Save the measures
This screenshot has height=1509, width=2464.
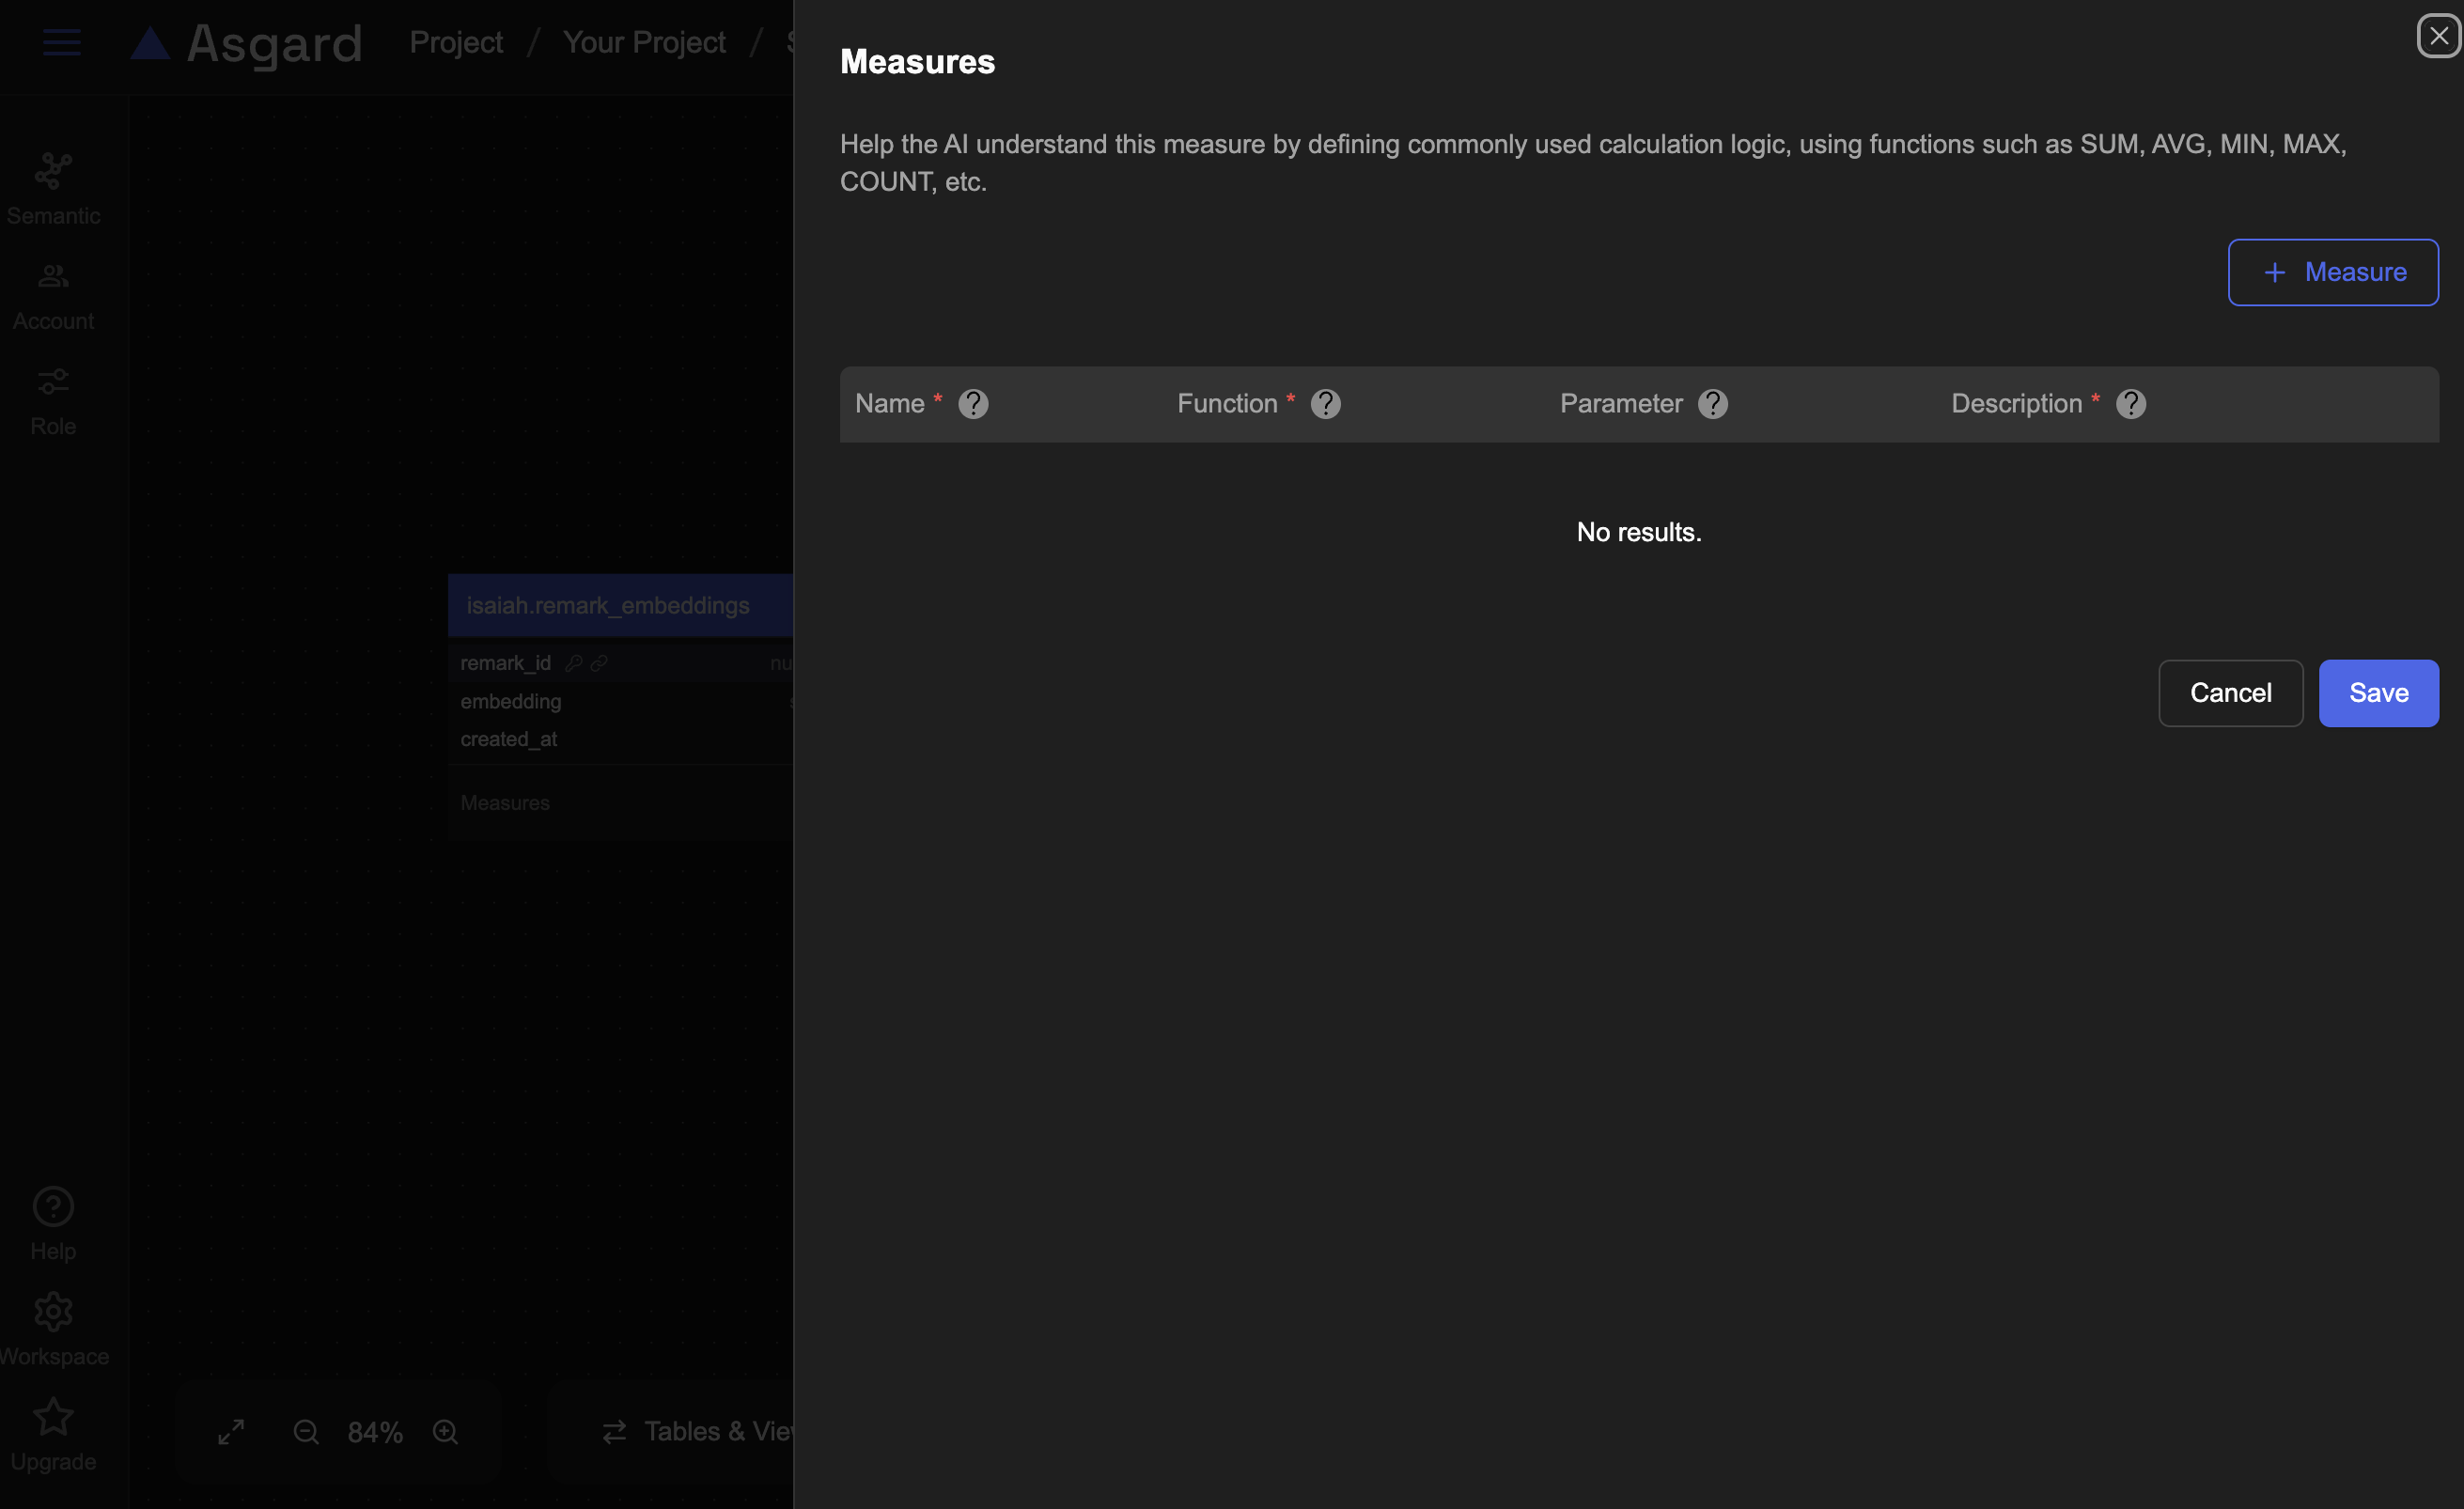point(2378,693)
